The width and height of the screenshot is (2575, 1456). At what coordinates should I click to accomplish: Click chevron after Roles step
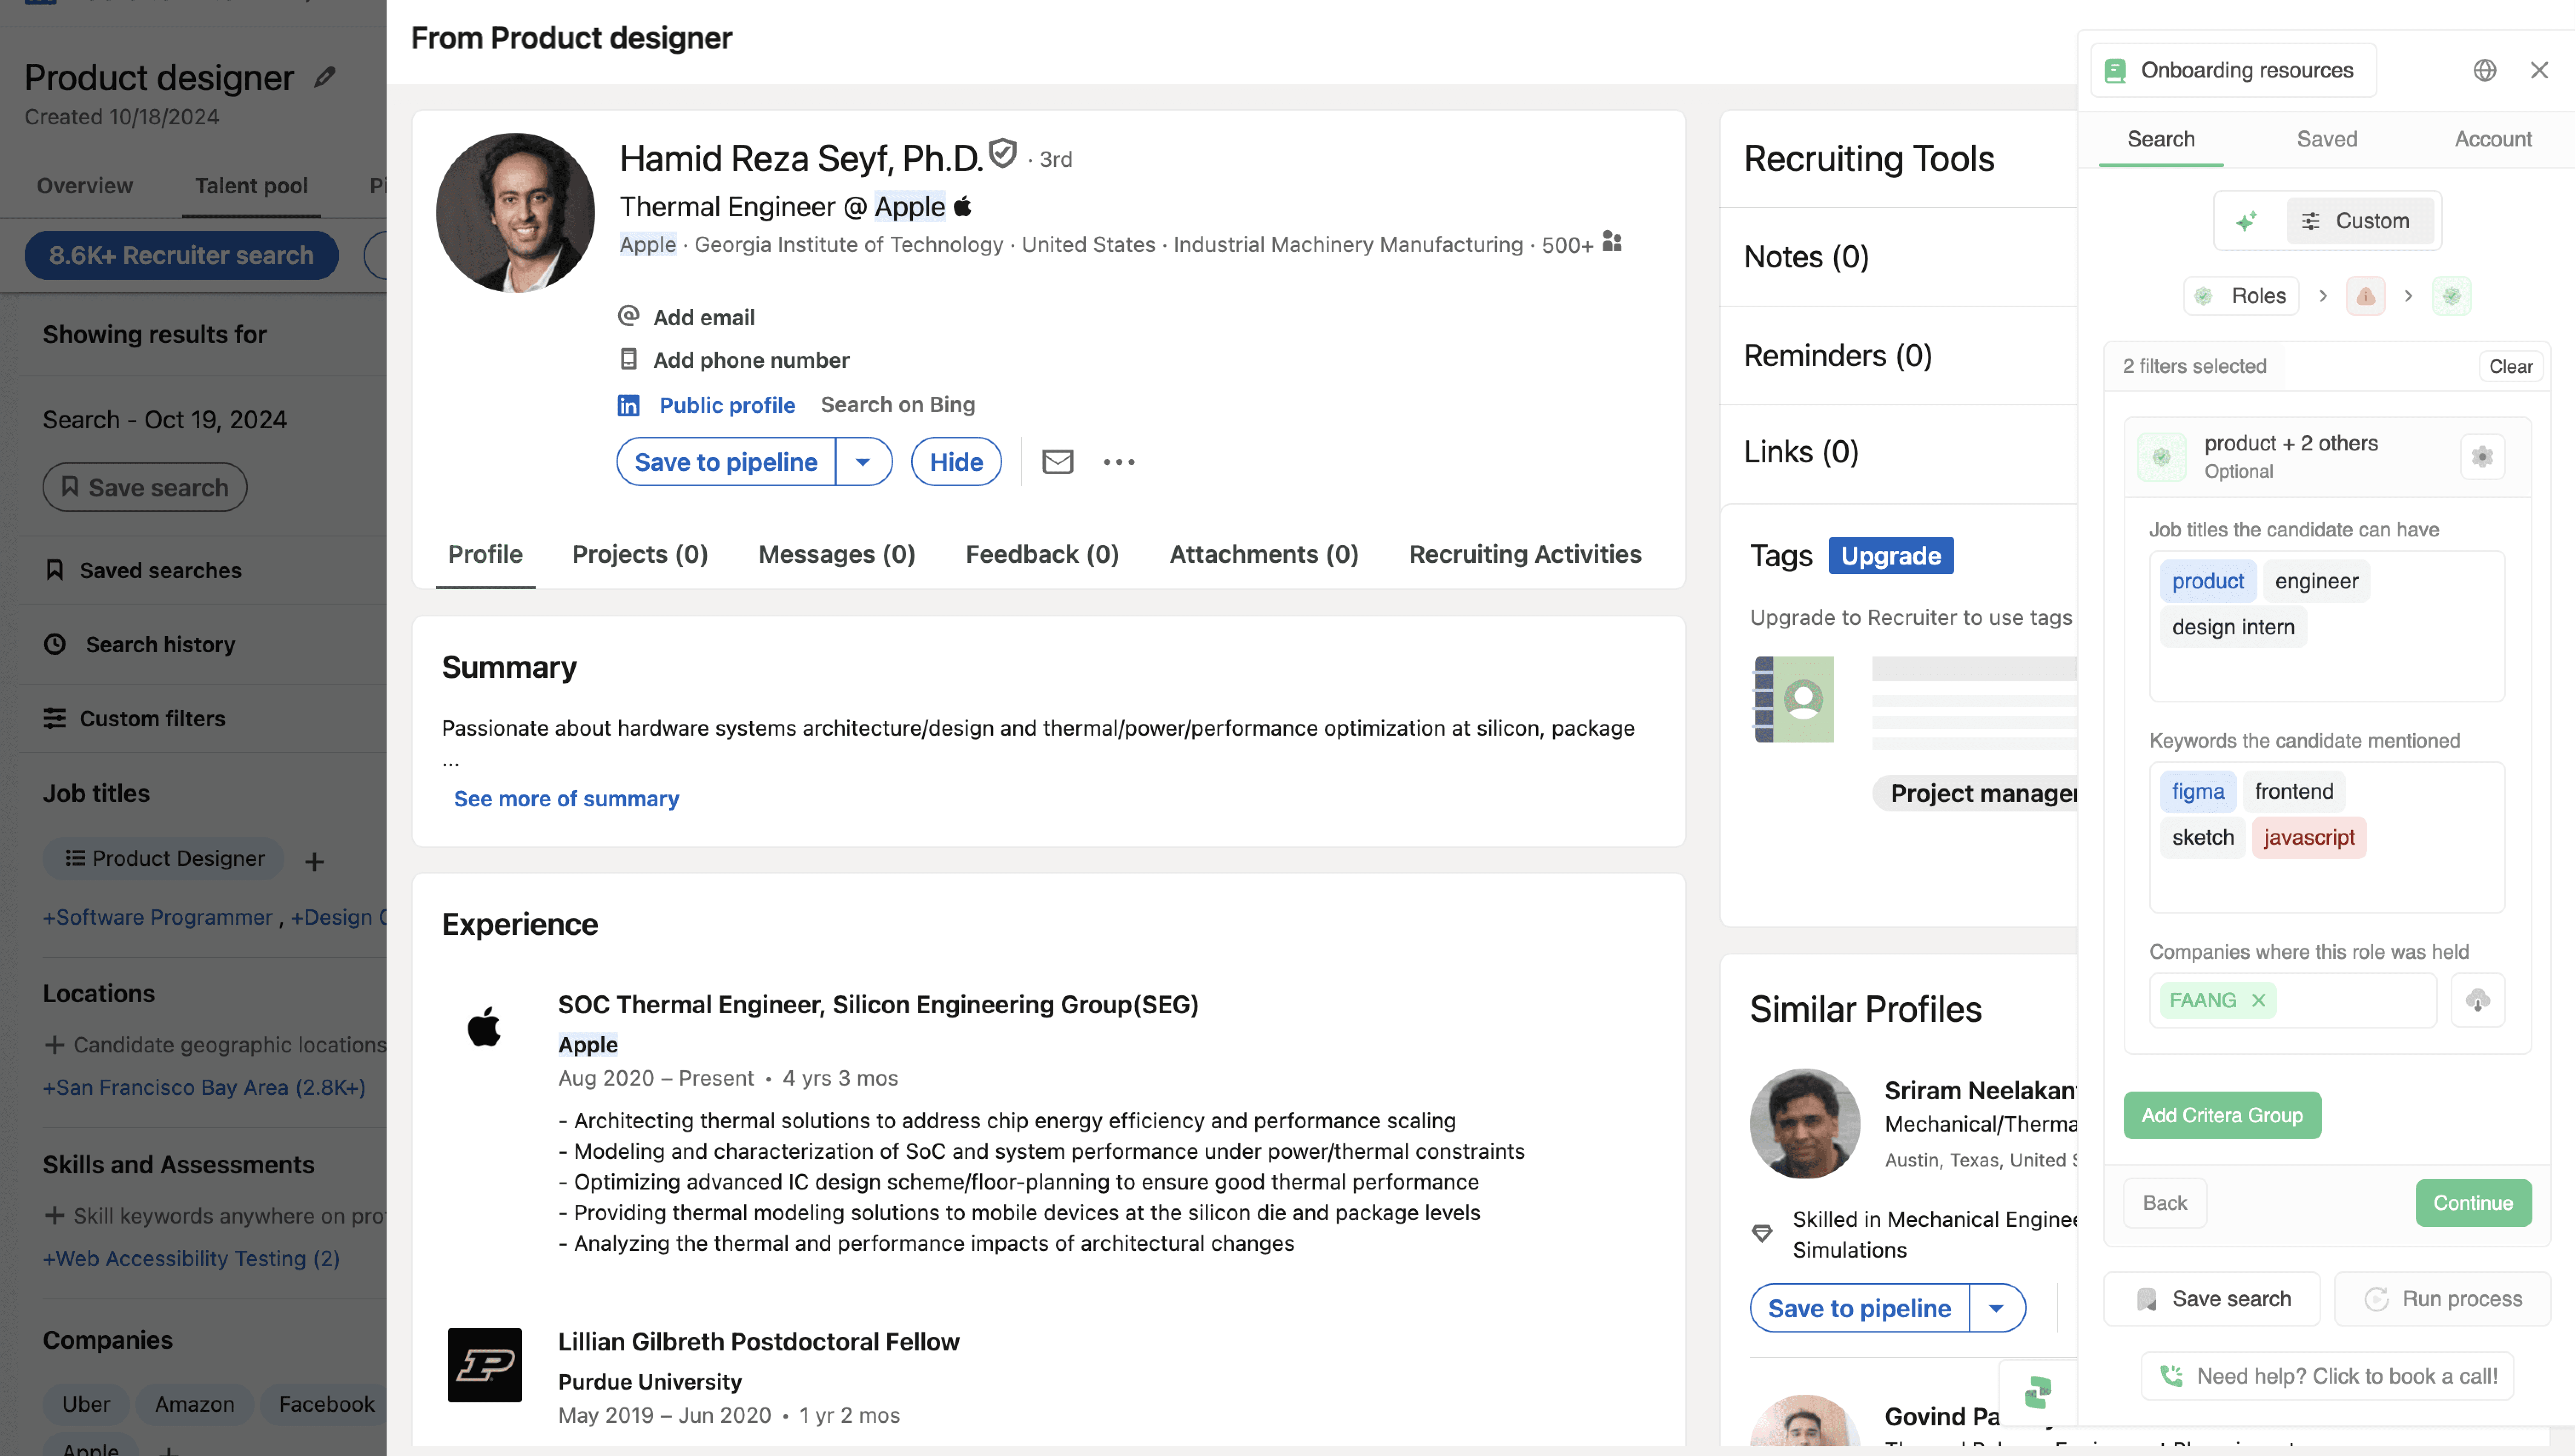2323,296
